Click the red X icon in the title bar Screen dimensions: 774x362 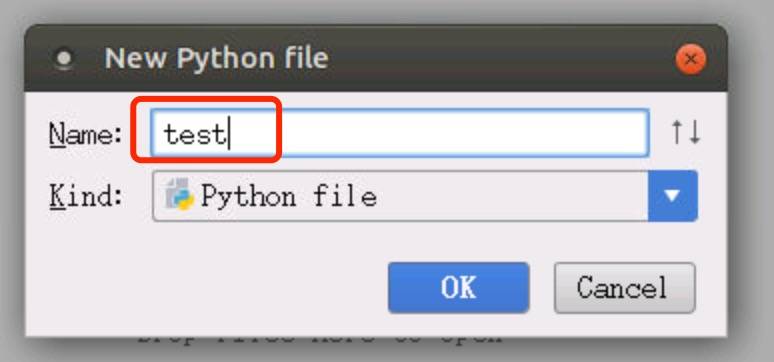tap(691, 59)
